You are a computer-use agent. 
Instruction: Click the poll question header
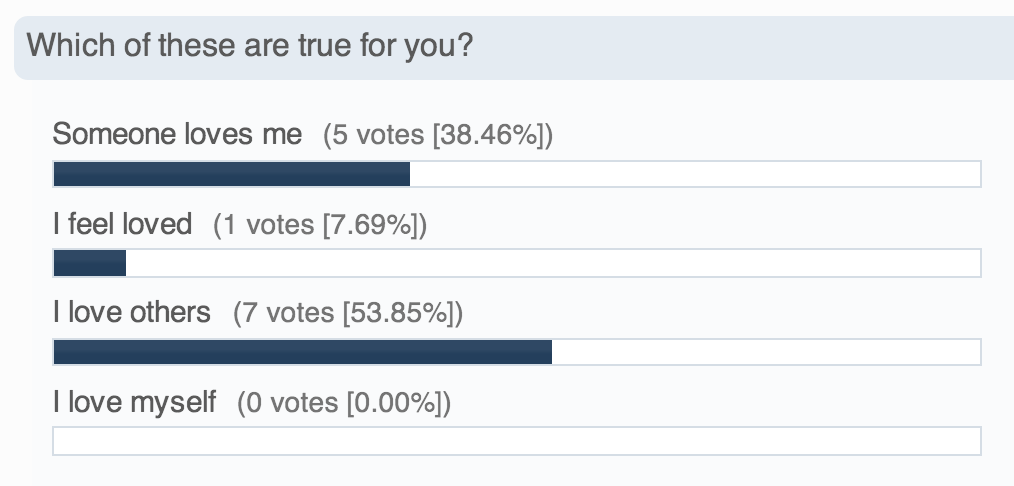(514, 48)
